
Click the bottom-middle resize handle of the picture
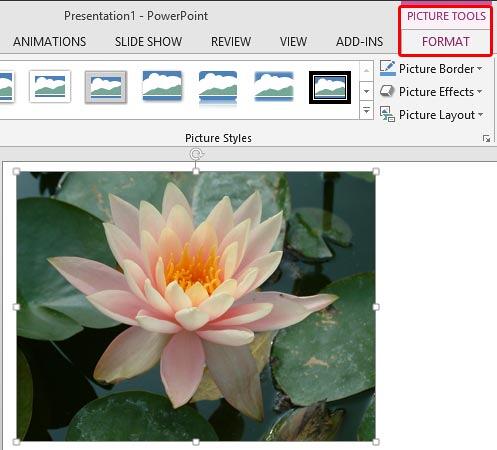196,442
